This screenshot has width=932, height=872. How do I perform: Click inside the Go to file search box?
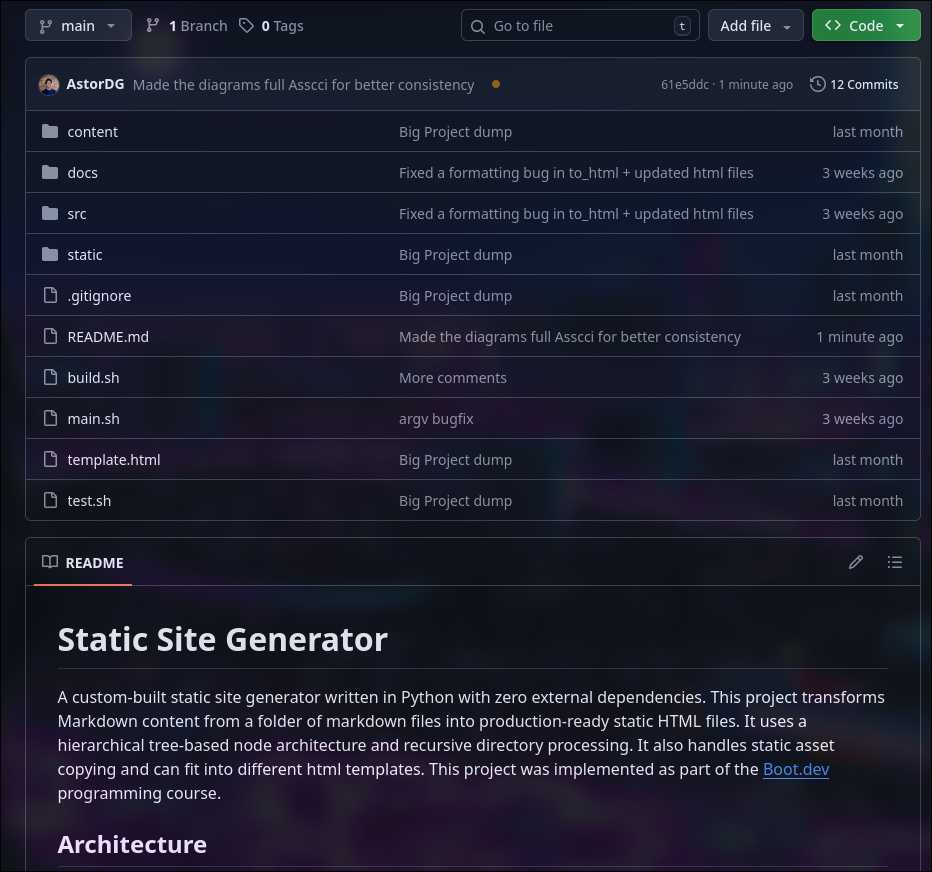[570, 25]
